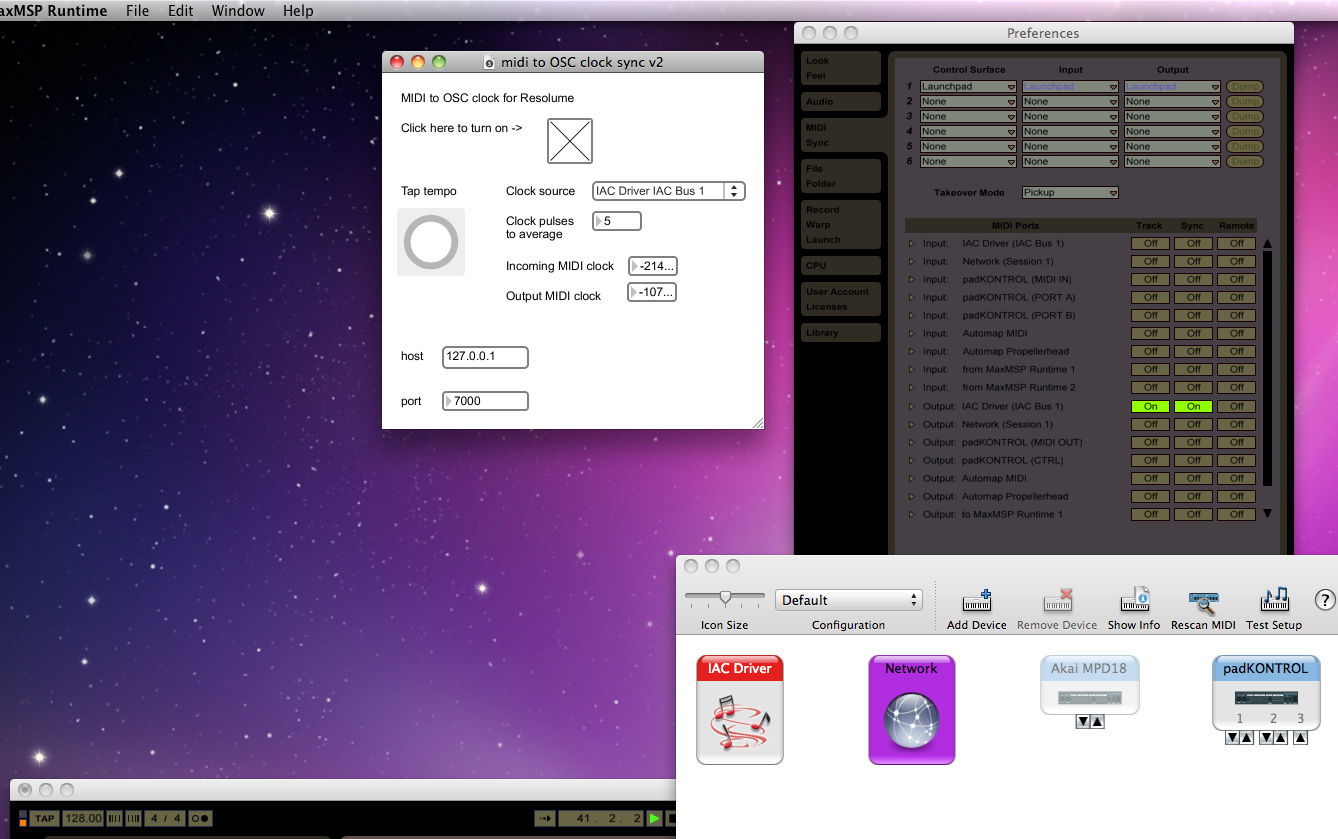Image resolution: width=1338 pixels, height=839 pixels.
Task: Enable Track for Input IAC Driver Bus 1
Action: tap(1149, 243)
